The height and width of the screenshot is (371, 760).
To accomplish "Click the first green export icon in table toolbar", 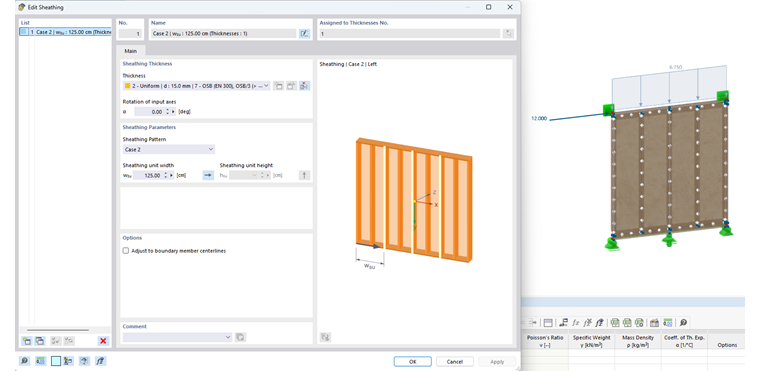I will (615, 323).
